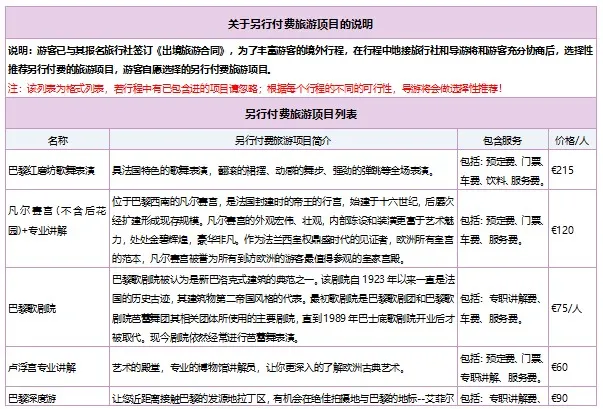
Task: Click the 另行付费旅游项目列表 section header
Action: 301,116
